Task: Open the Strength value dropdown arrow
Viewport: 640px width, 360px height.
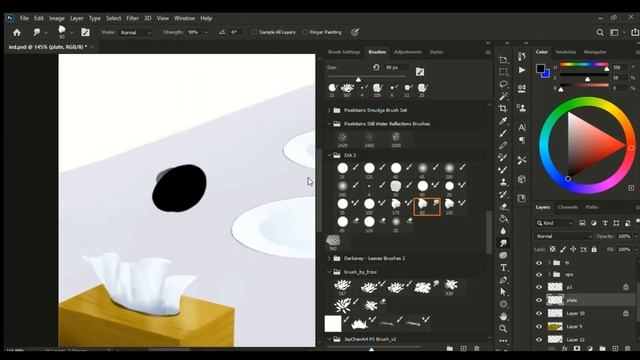Action: (206, 33)
